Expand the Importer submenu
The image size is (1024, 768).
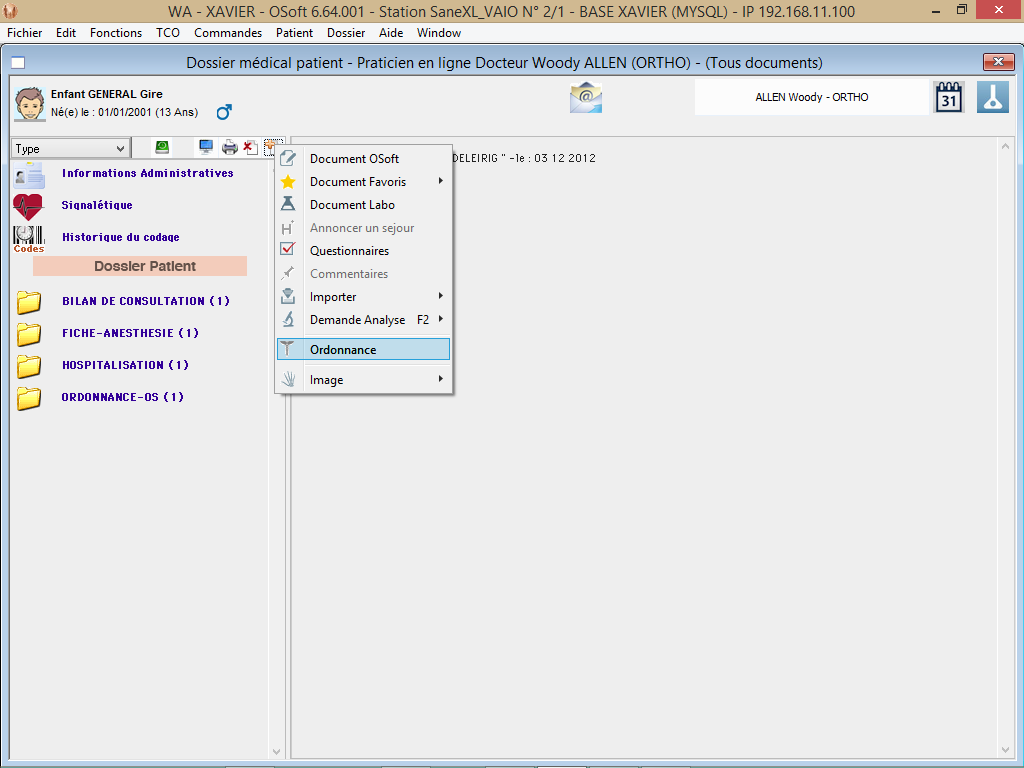click(364, 296)
